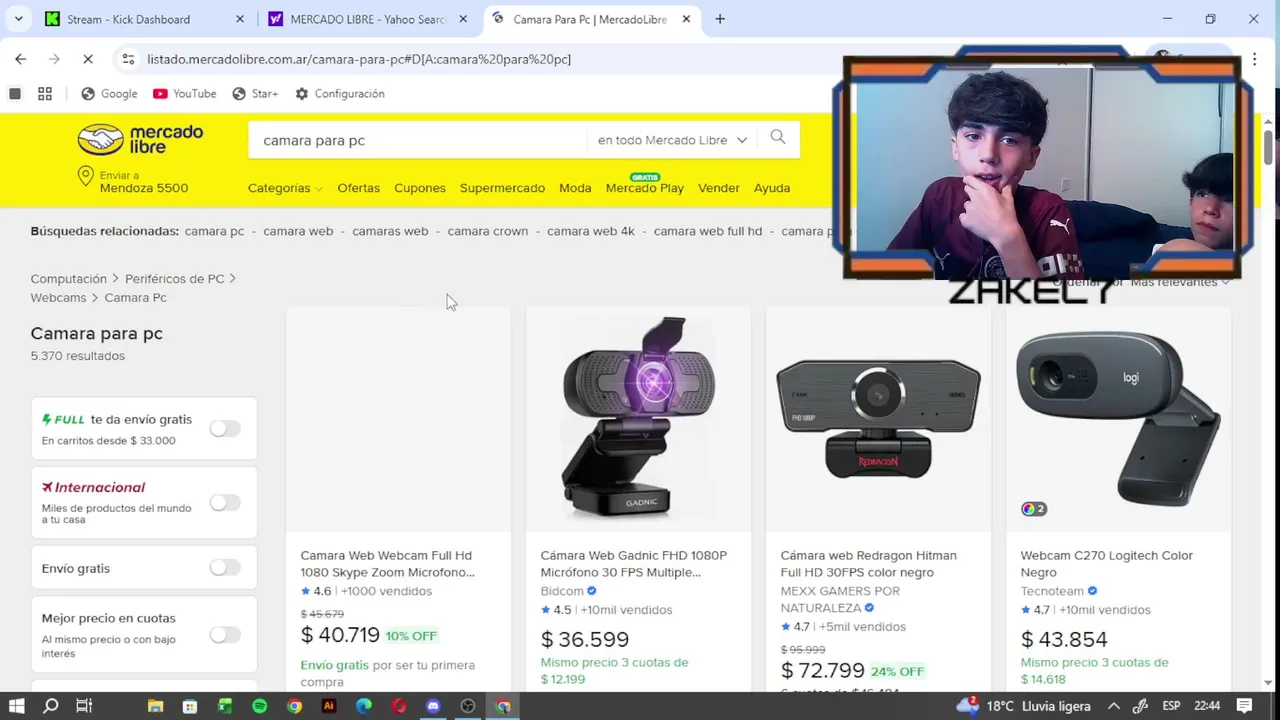
Task: Click search field containing 'camara para pc'
Action: click(418, 140)
